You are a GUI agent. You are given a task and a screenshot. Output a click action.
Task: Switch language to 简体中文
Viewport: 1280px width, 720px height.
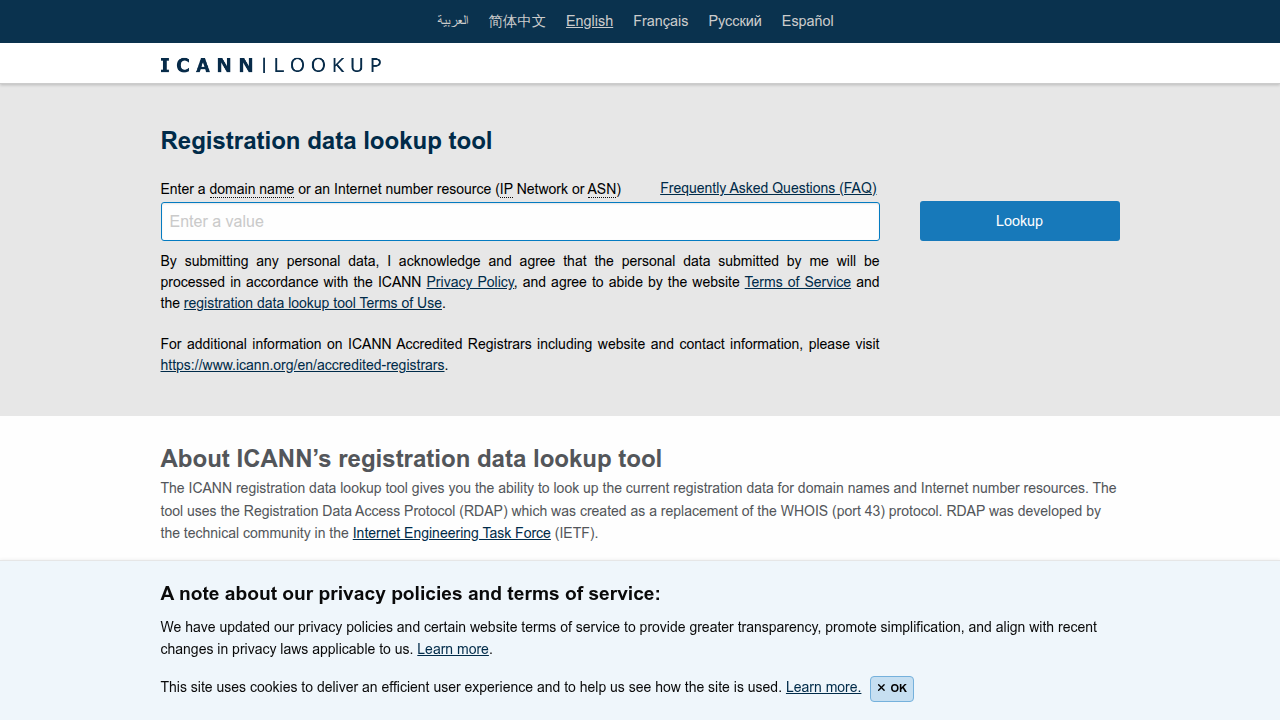point(517,21)
